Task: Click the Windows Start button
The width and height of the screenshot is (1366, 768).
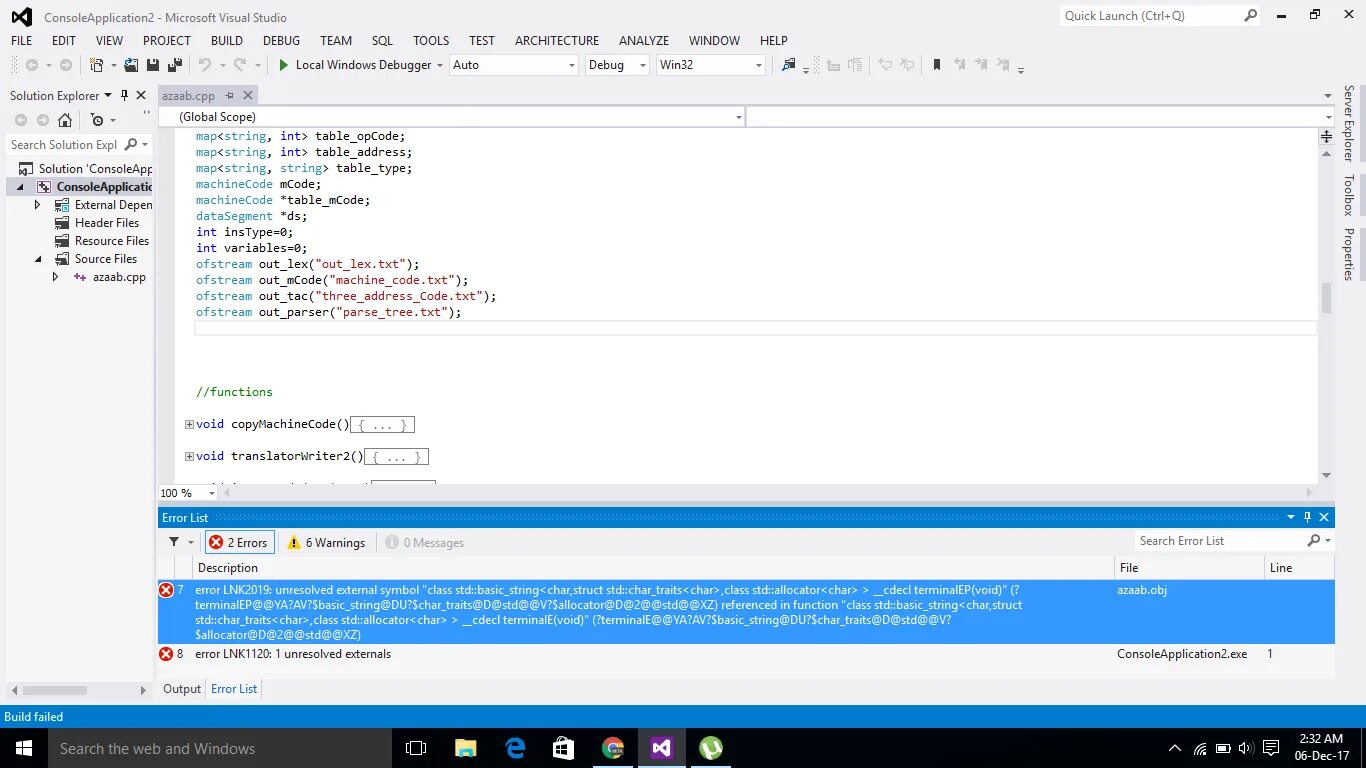Action: click(23, 748)
